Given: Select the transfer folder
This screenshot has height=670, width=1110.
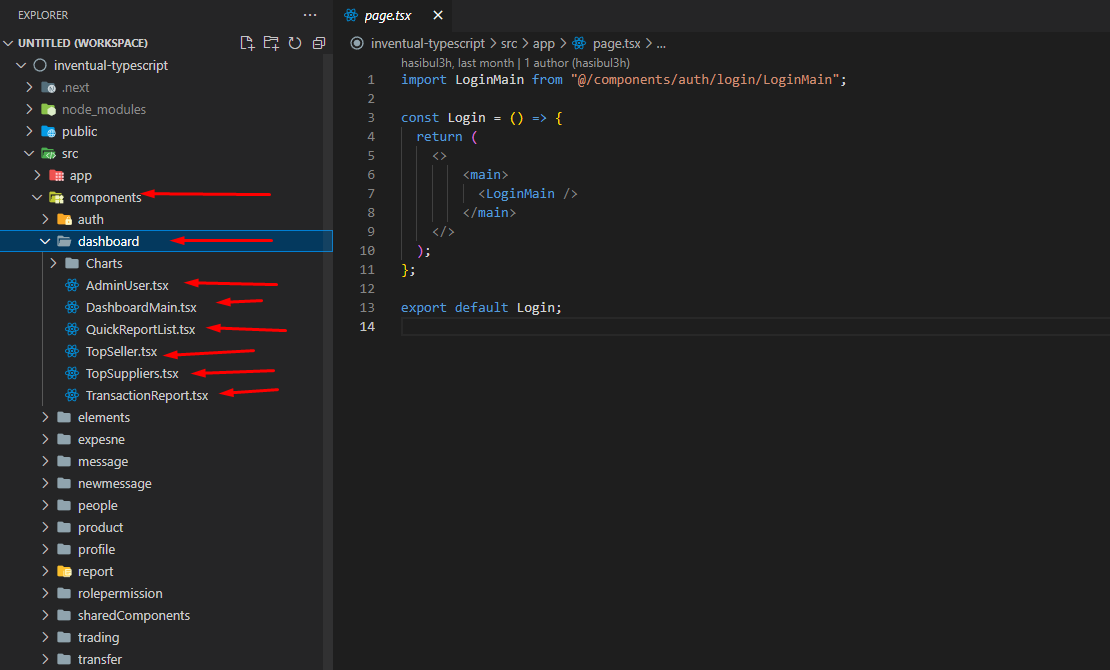Looking at the screenshot, I should [100, 659].
